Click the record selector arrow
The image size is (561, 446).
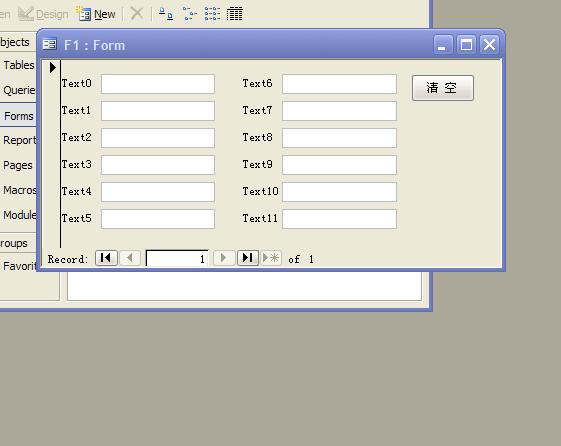pos(53,67)
